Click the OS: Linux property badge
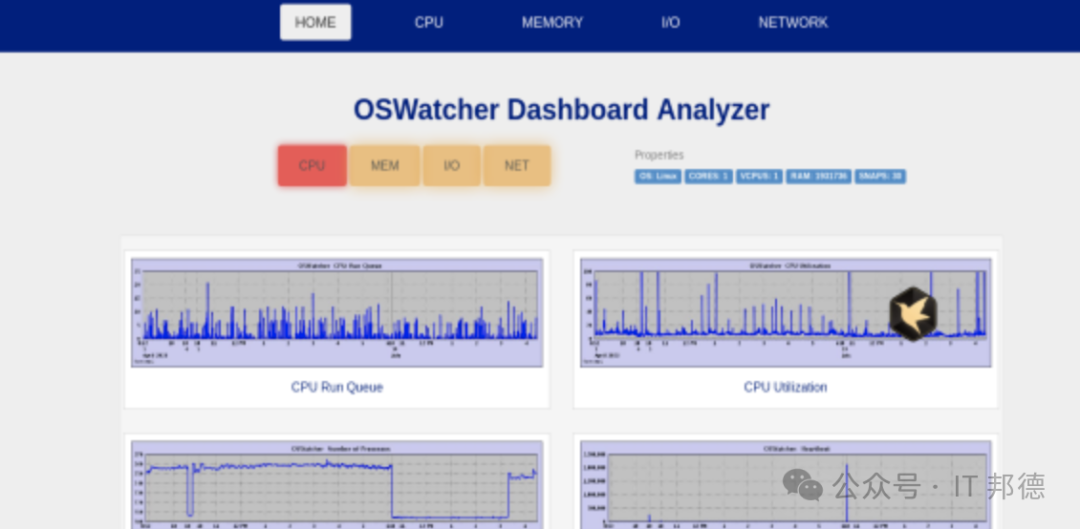 (658, 176)
